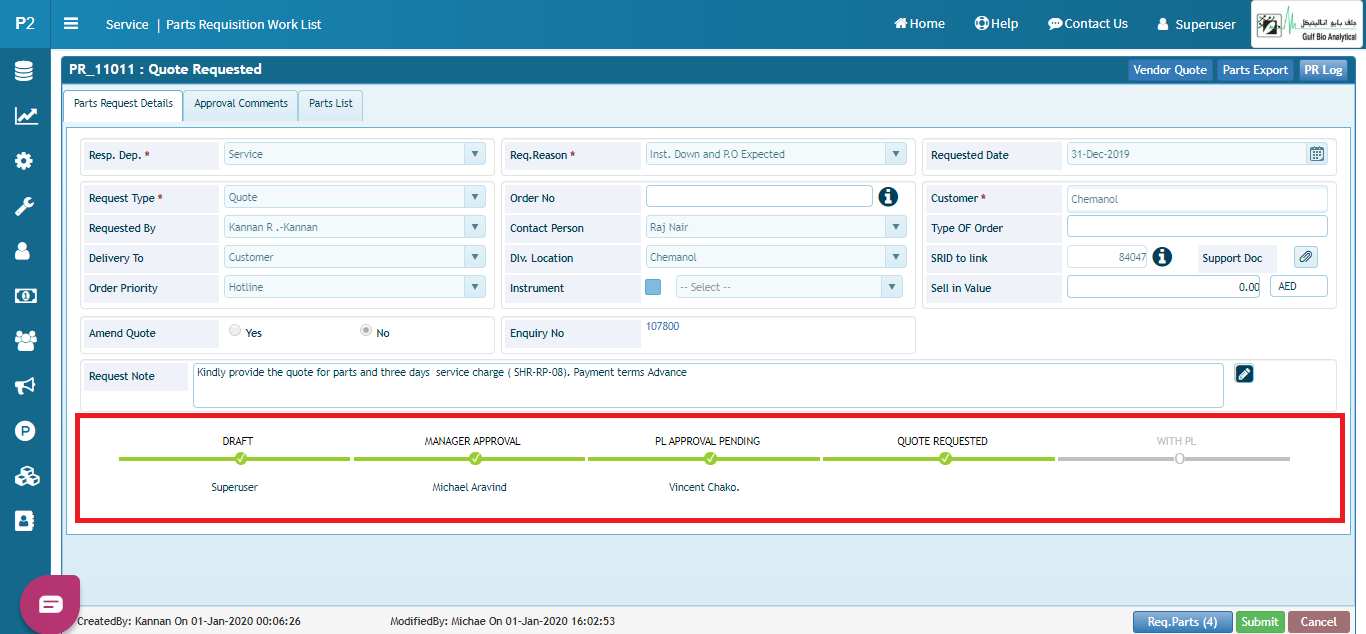The image size is (1366, 634).
Task: Click the Support Doc paperclip attachment icon
Action: 1305,257
